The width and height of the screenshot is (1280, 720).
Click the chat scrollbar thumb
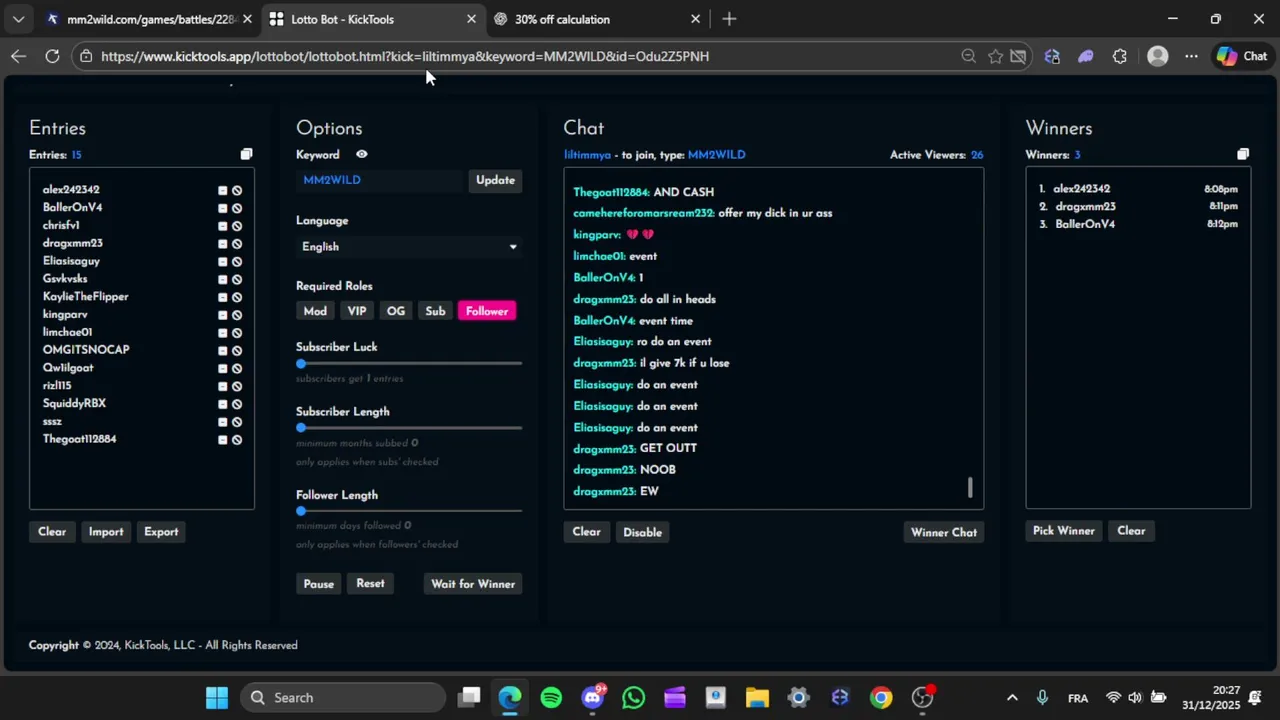click(970, 488)
